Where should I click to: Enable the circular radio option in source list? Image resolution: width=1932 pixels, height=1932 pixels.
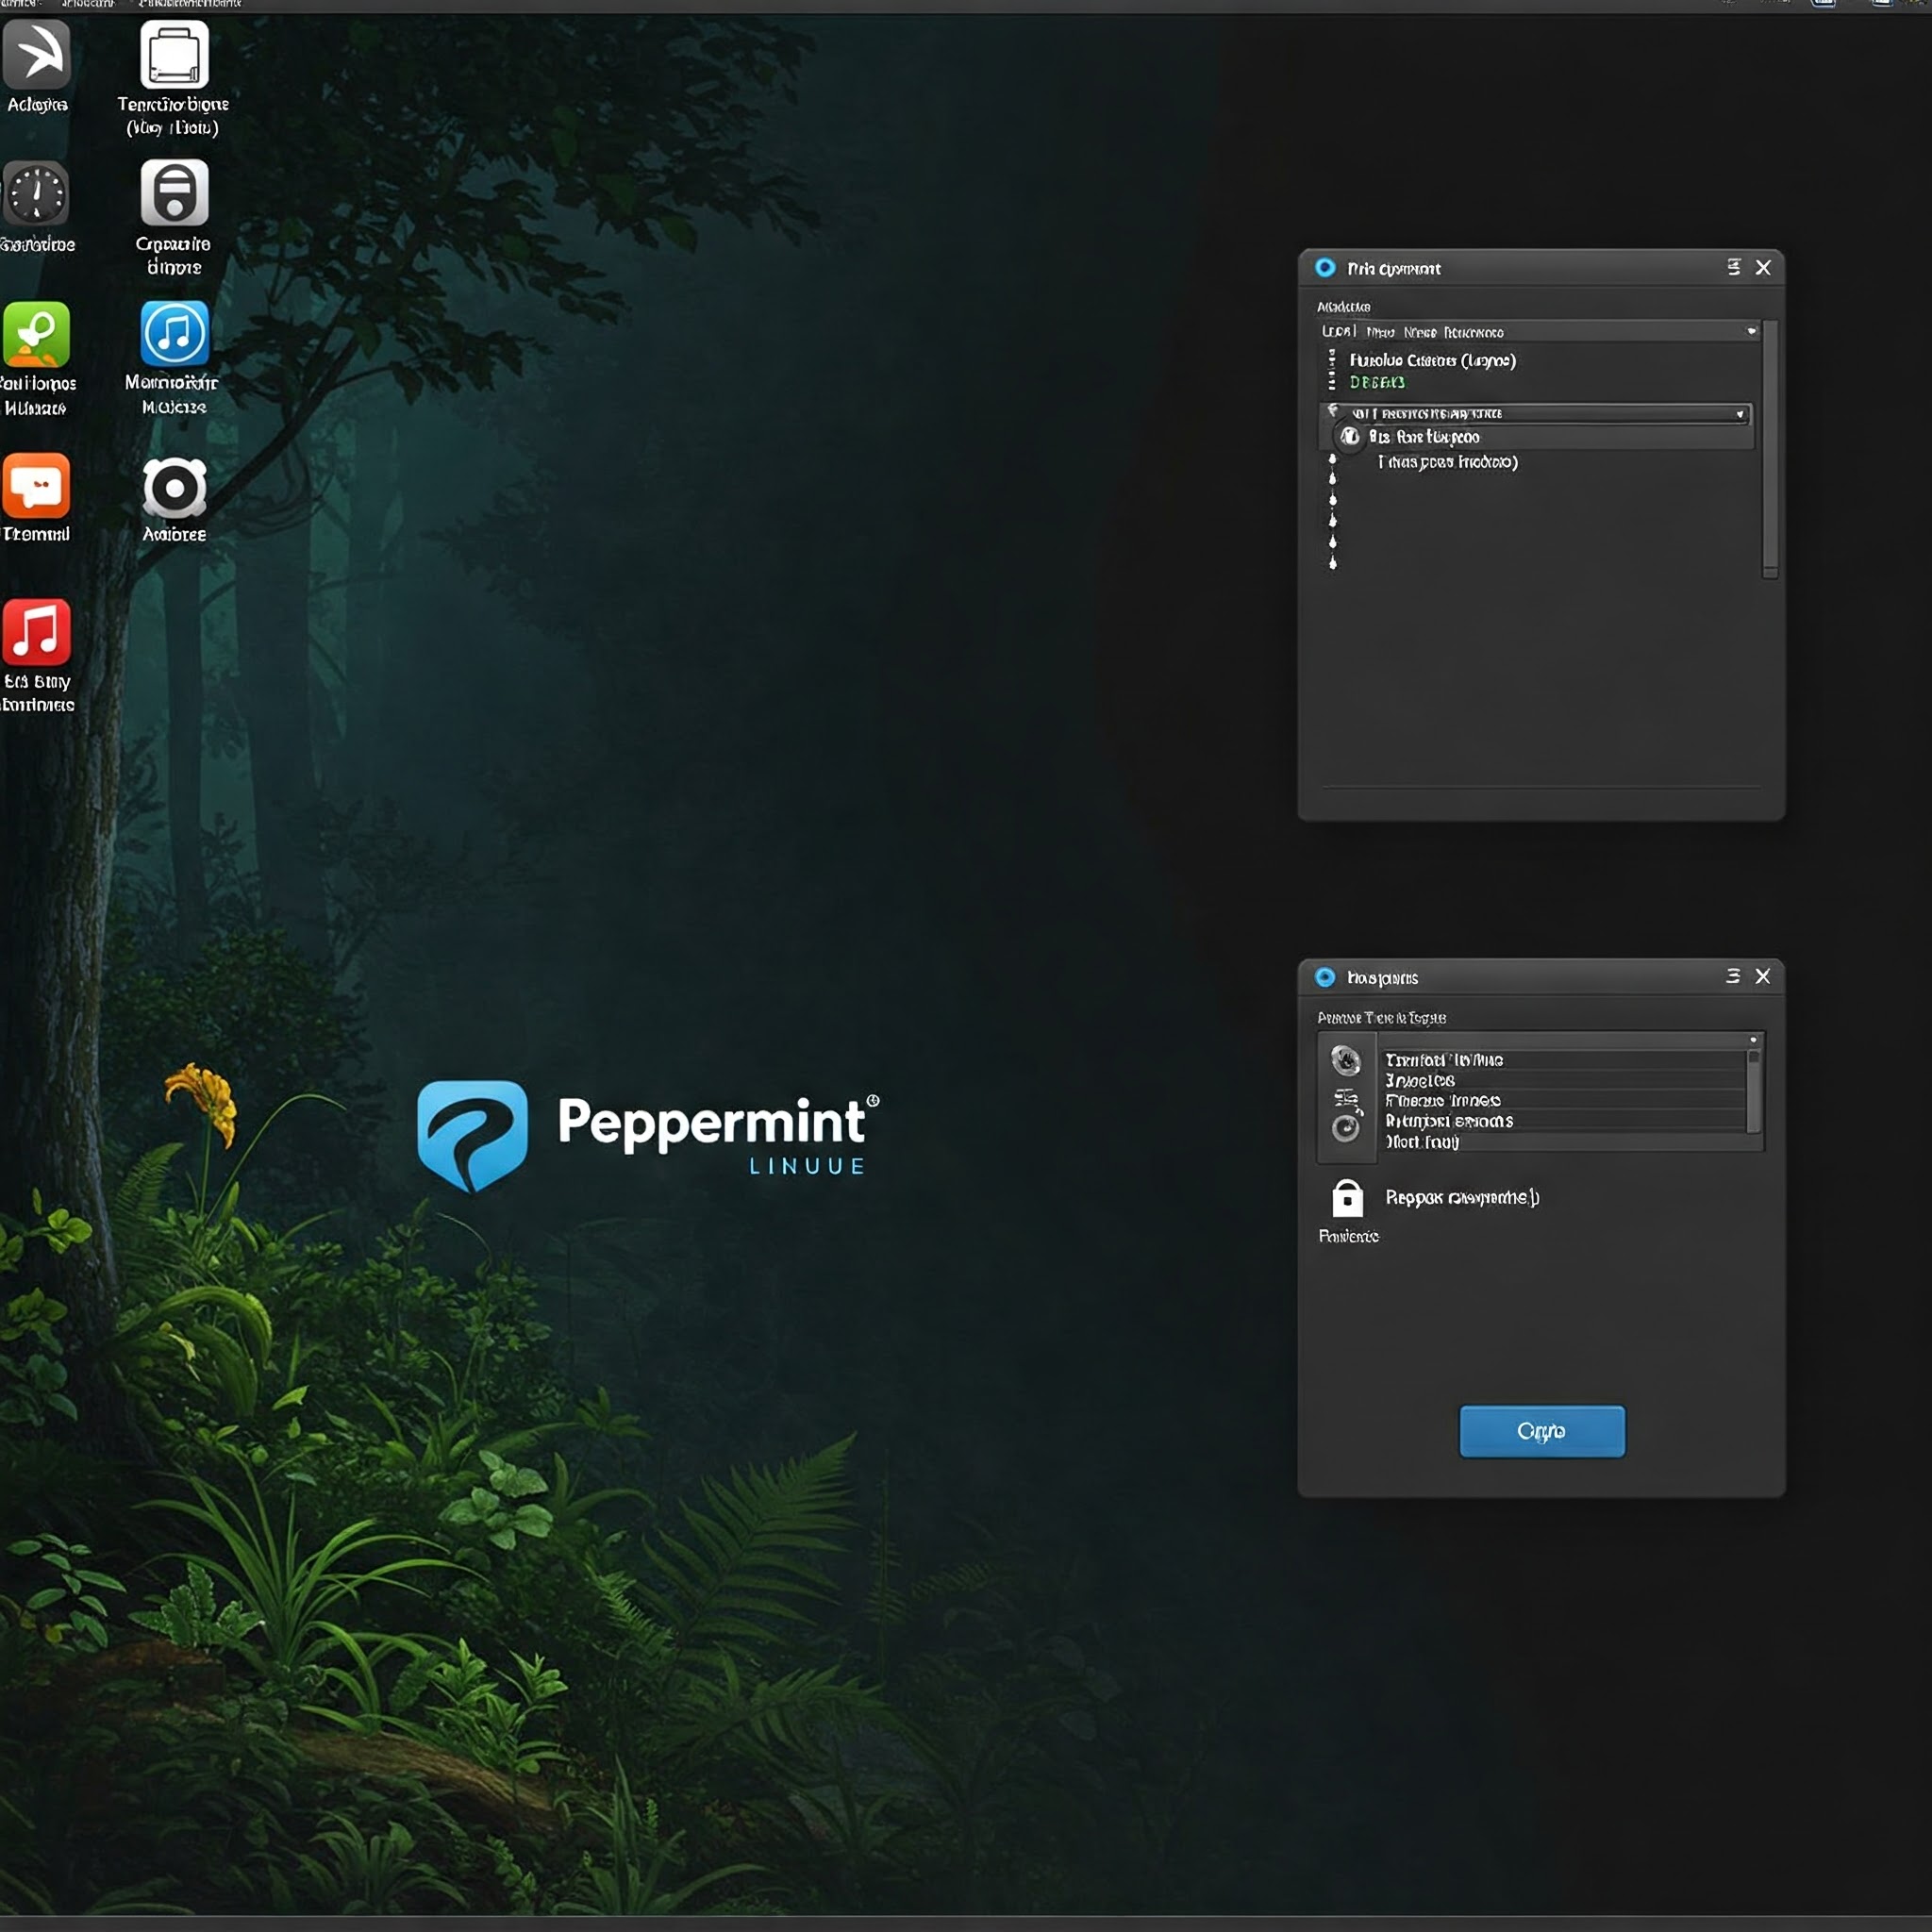tap(1348, 437)
